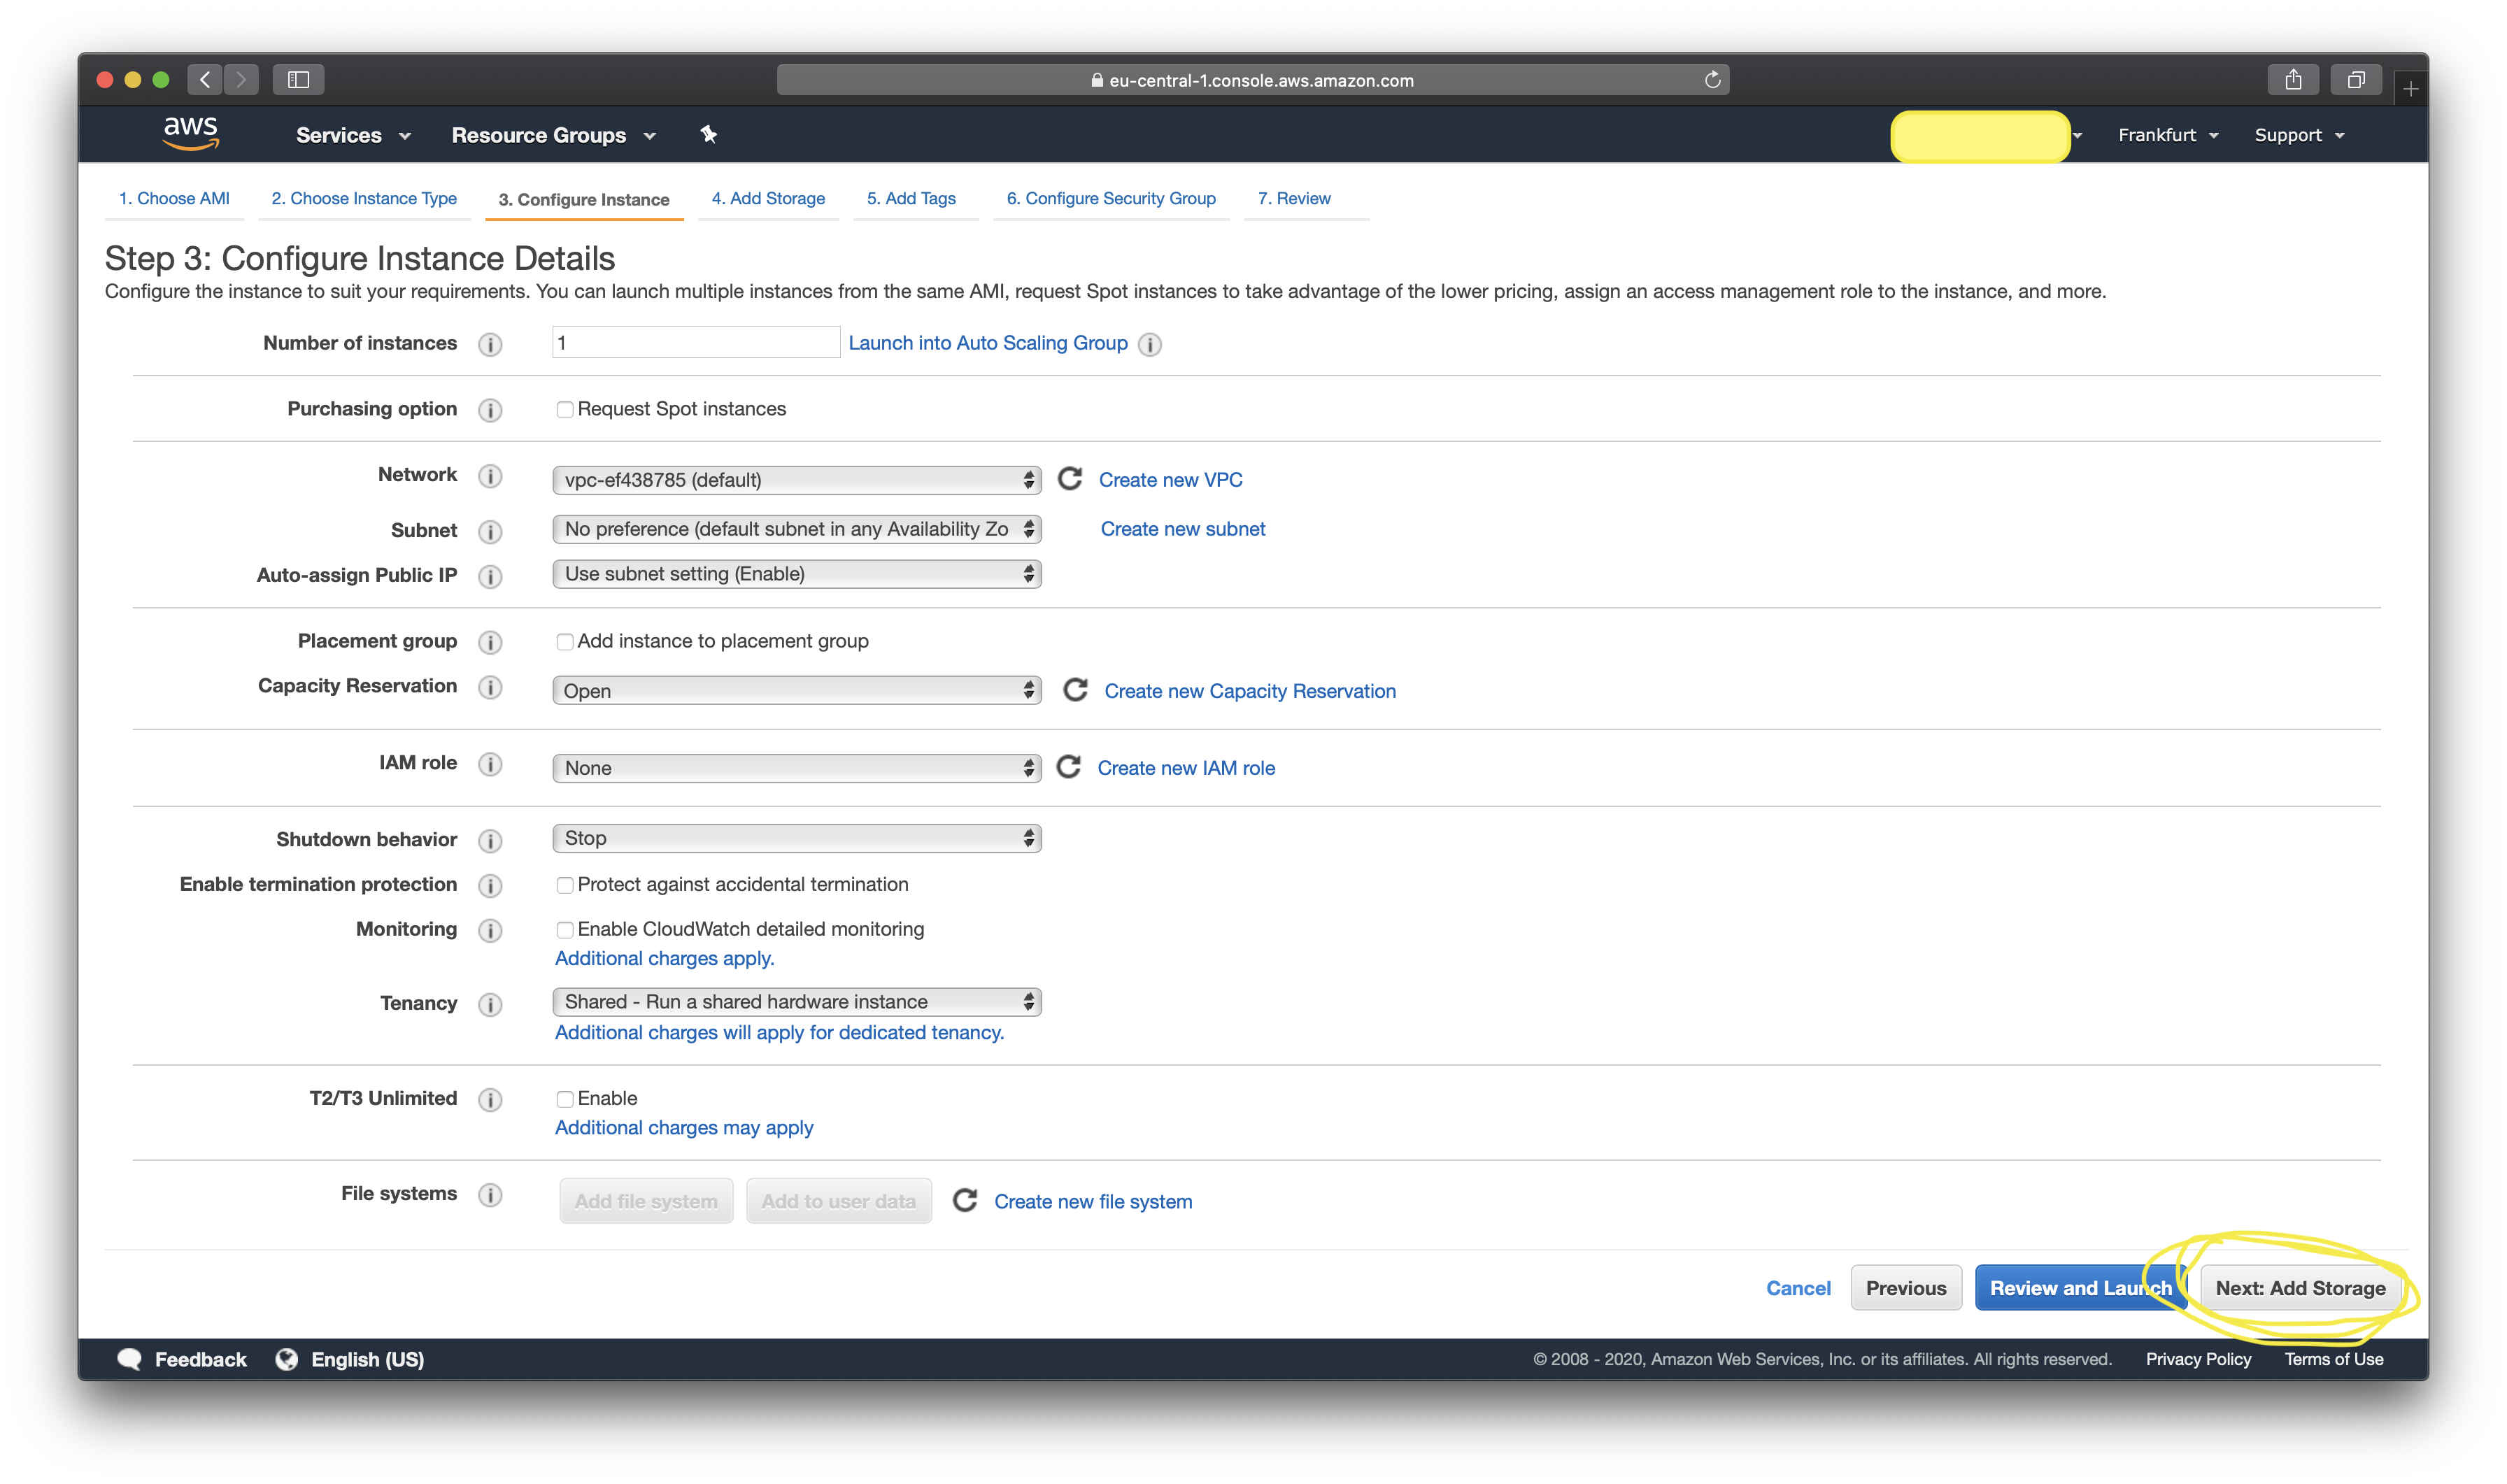Reload page using address bar refresh icon
The image size is (2507, 1484).
[1712, 80]
